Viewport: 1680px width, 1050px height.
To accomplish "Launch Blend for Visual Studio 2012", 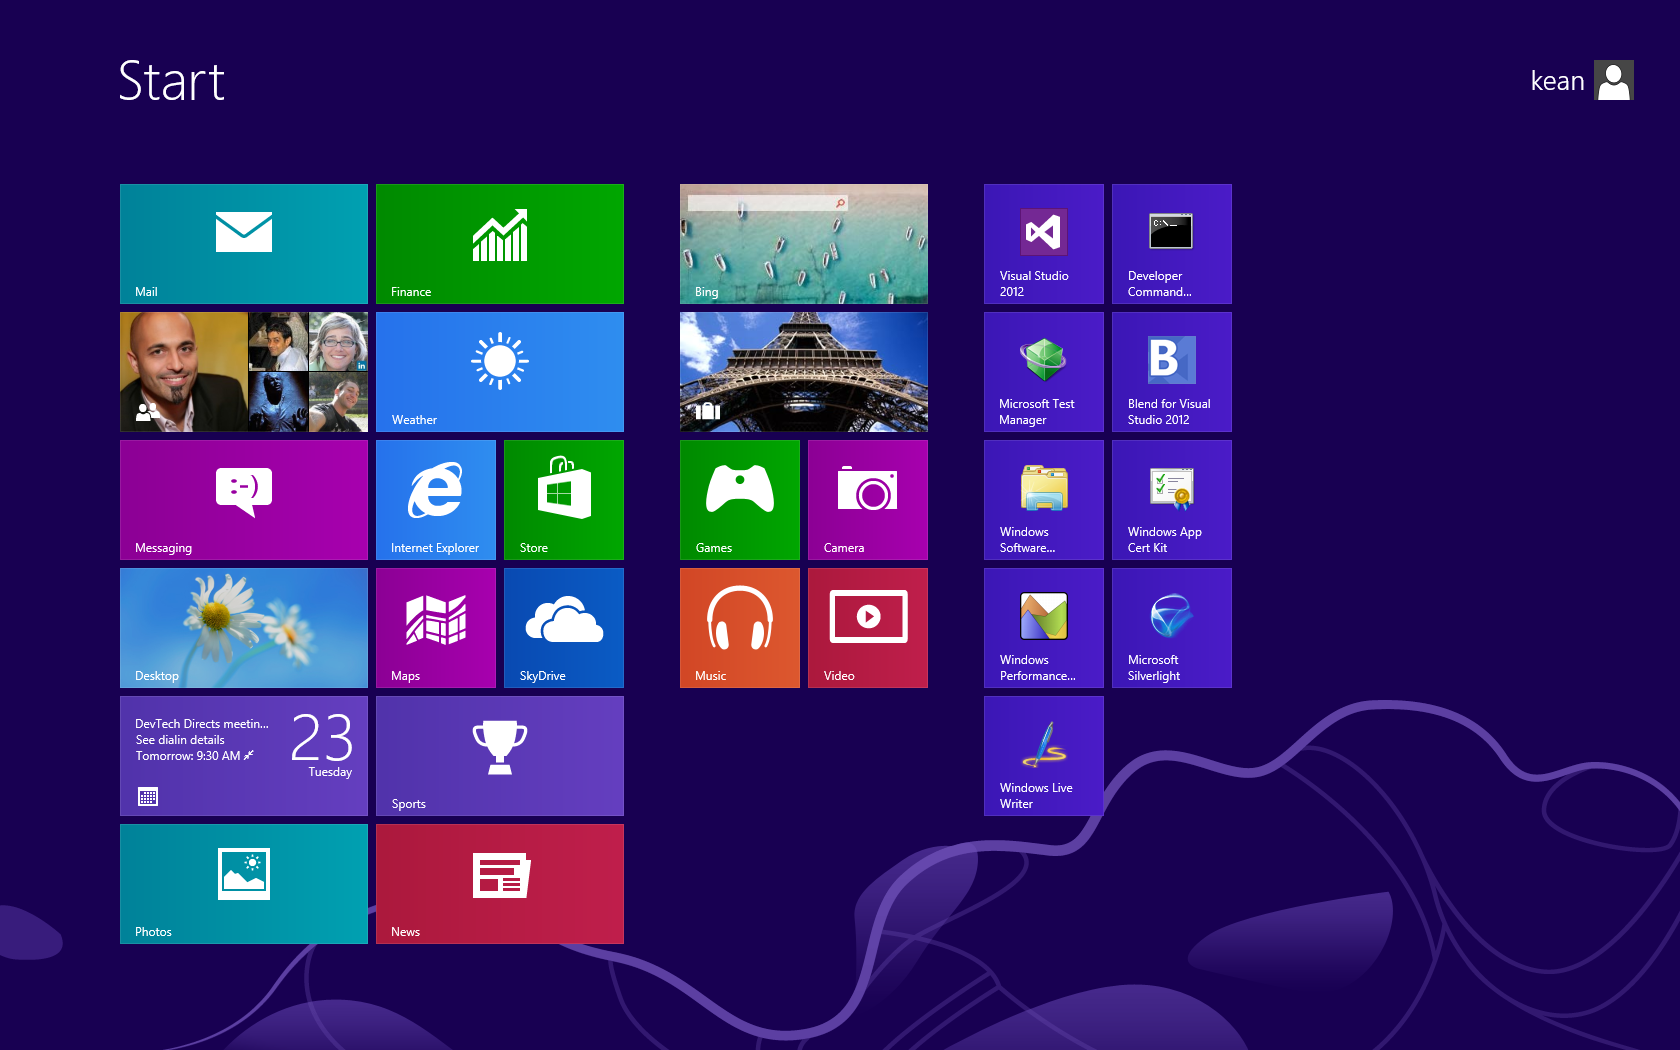I will 1171,371.
